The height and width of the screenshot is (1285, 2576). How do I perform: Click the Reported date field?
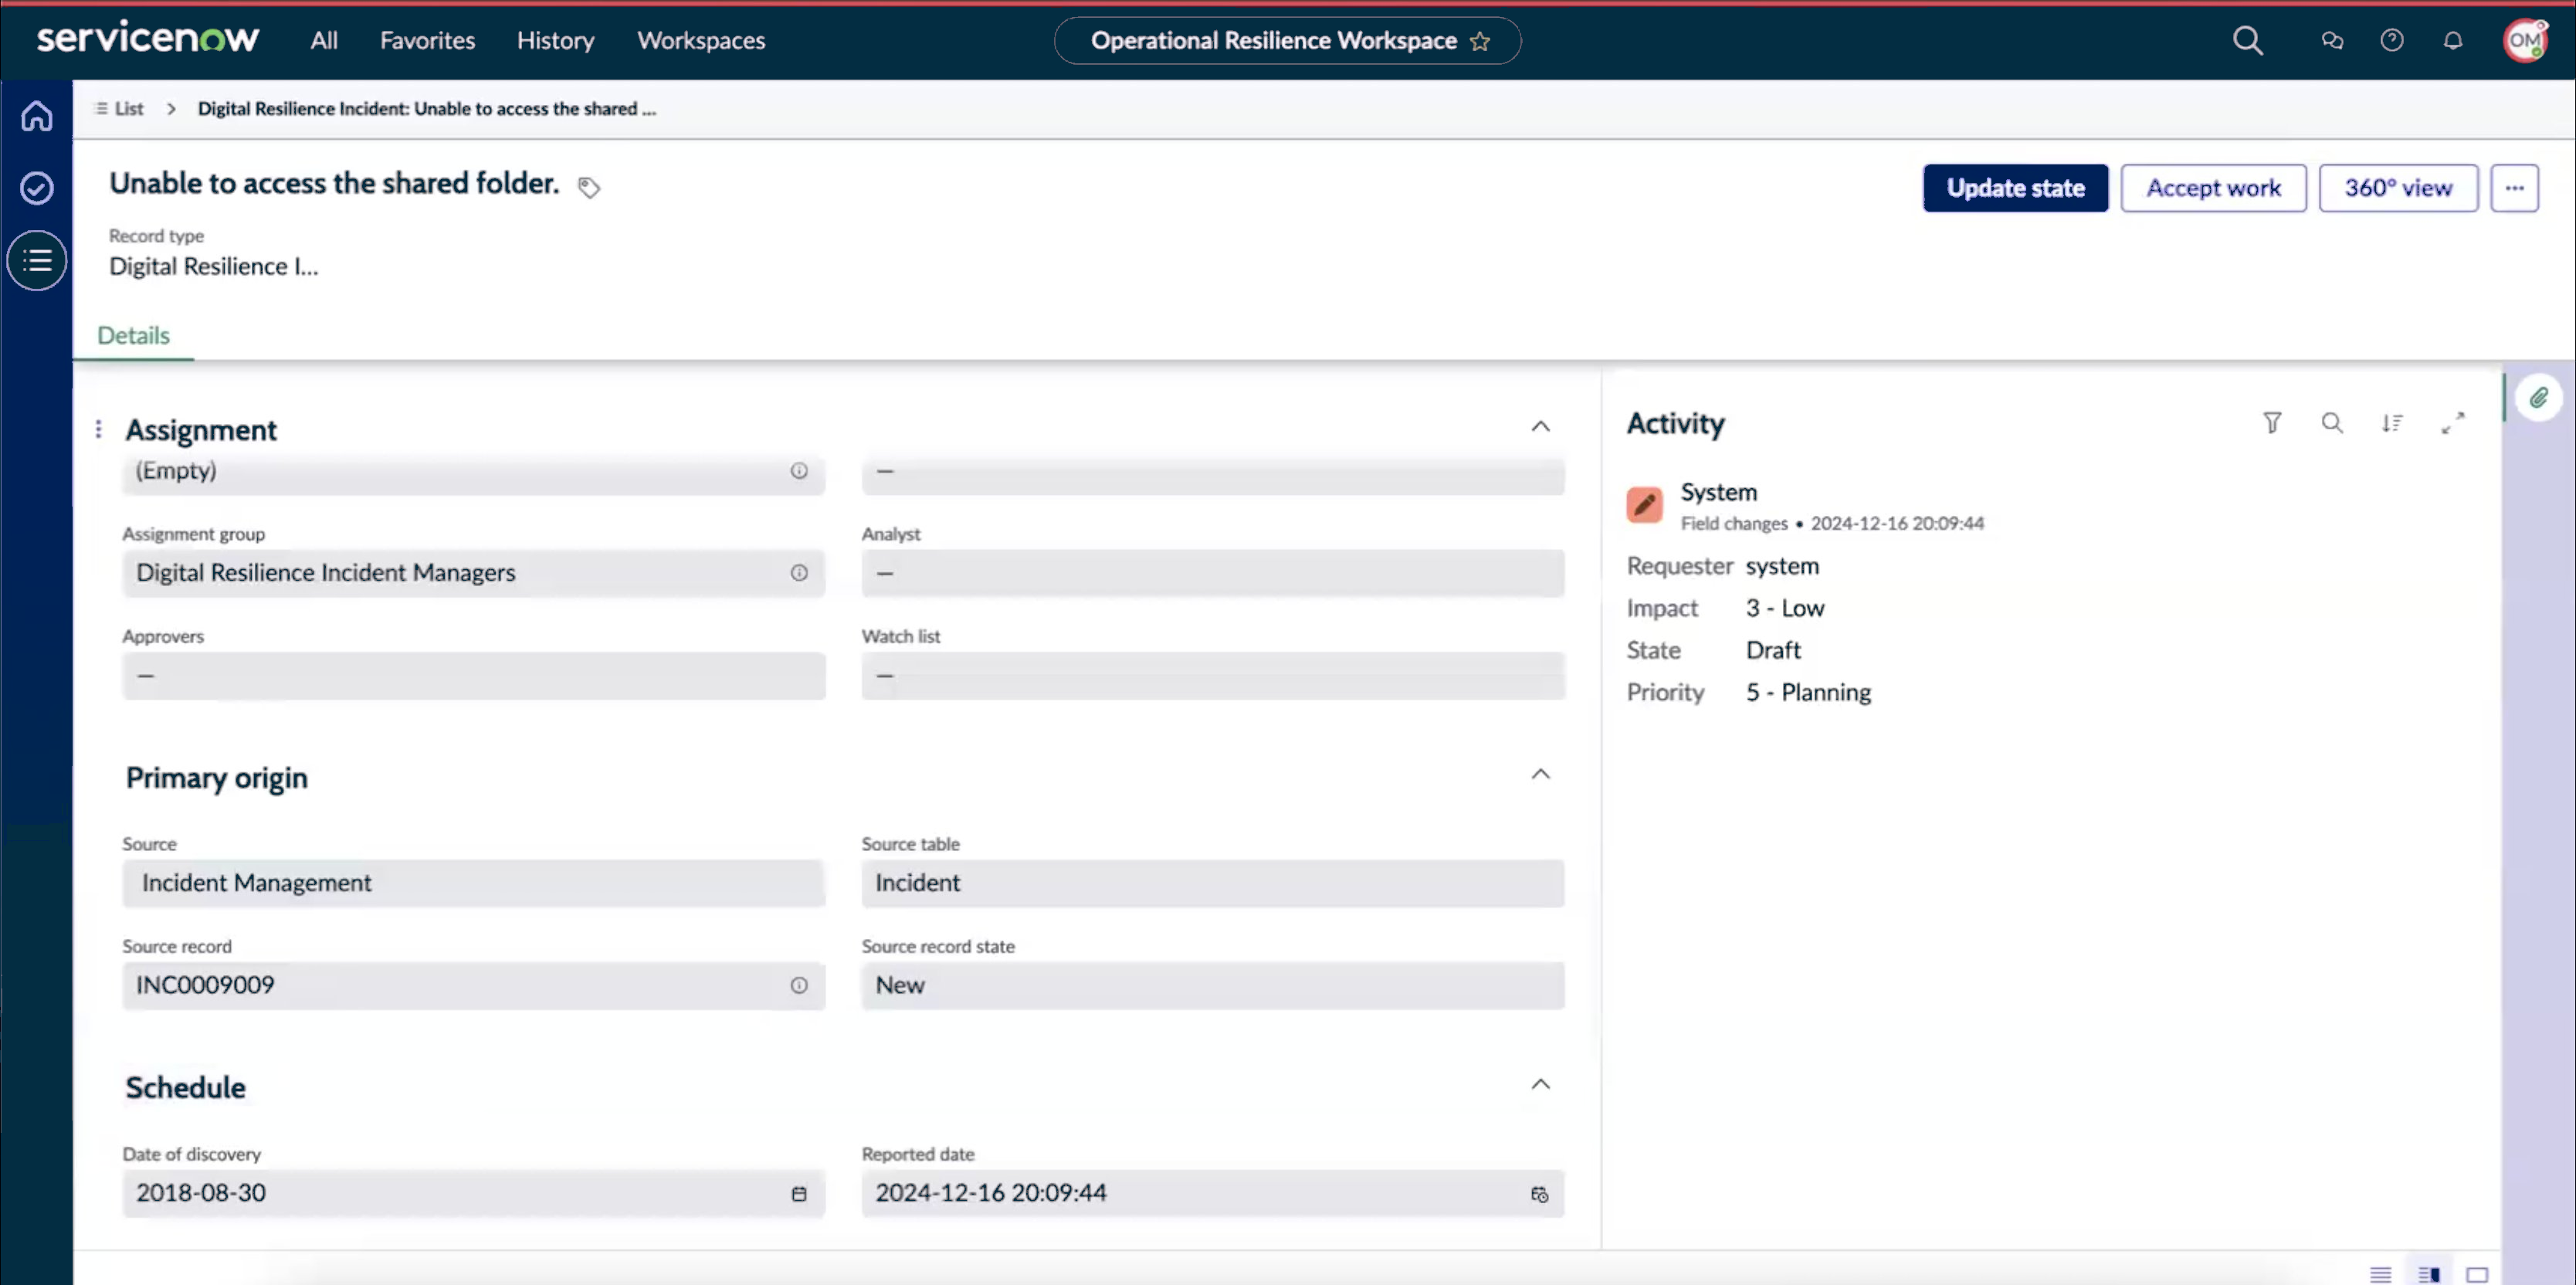point(1213,1193)
